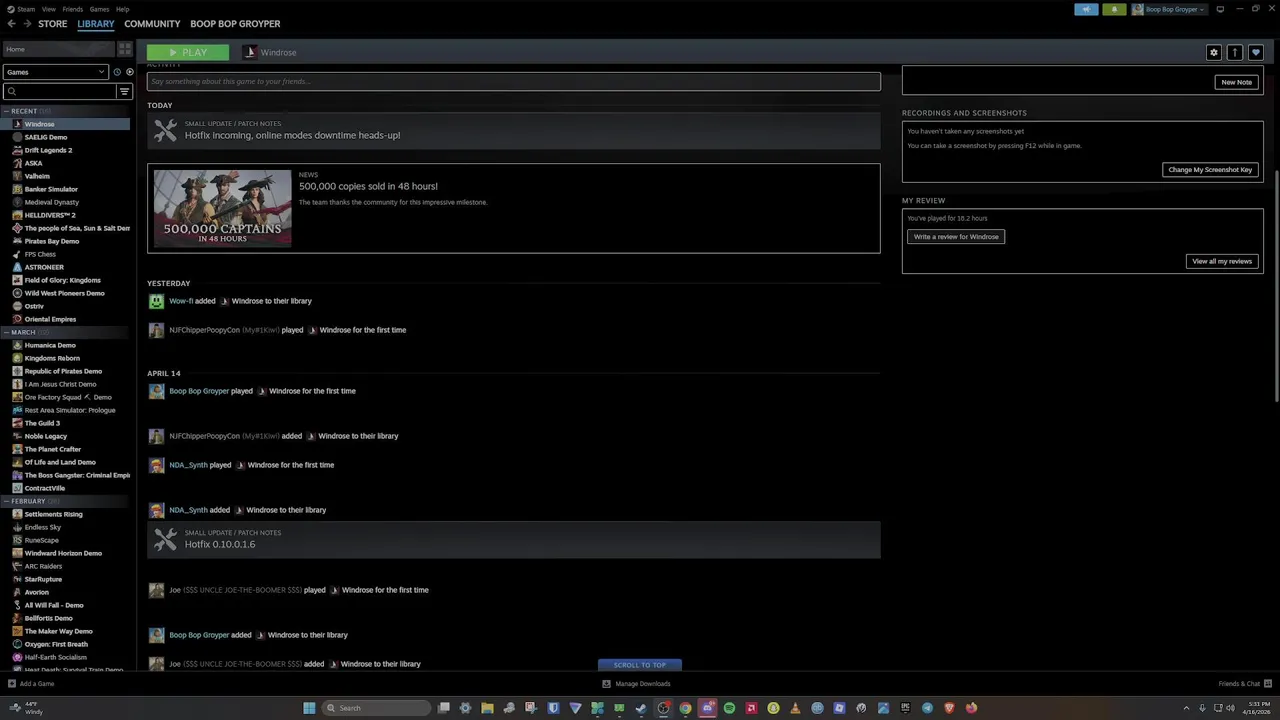Click the New Note button

coord(1236,82)
